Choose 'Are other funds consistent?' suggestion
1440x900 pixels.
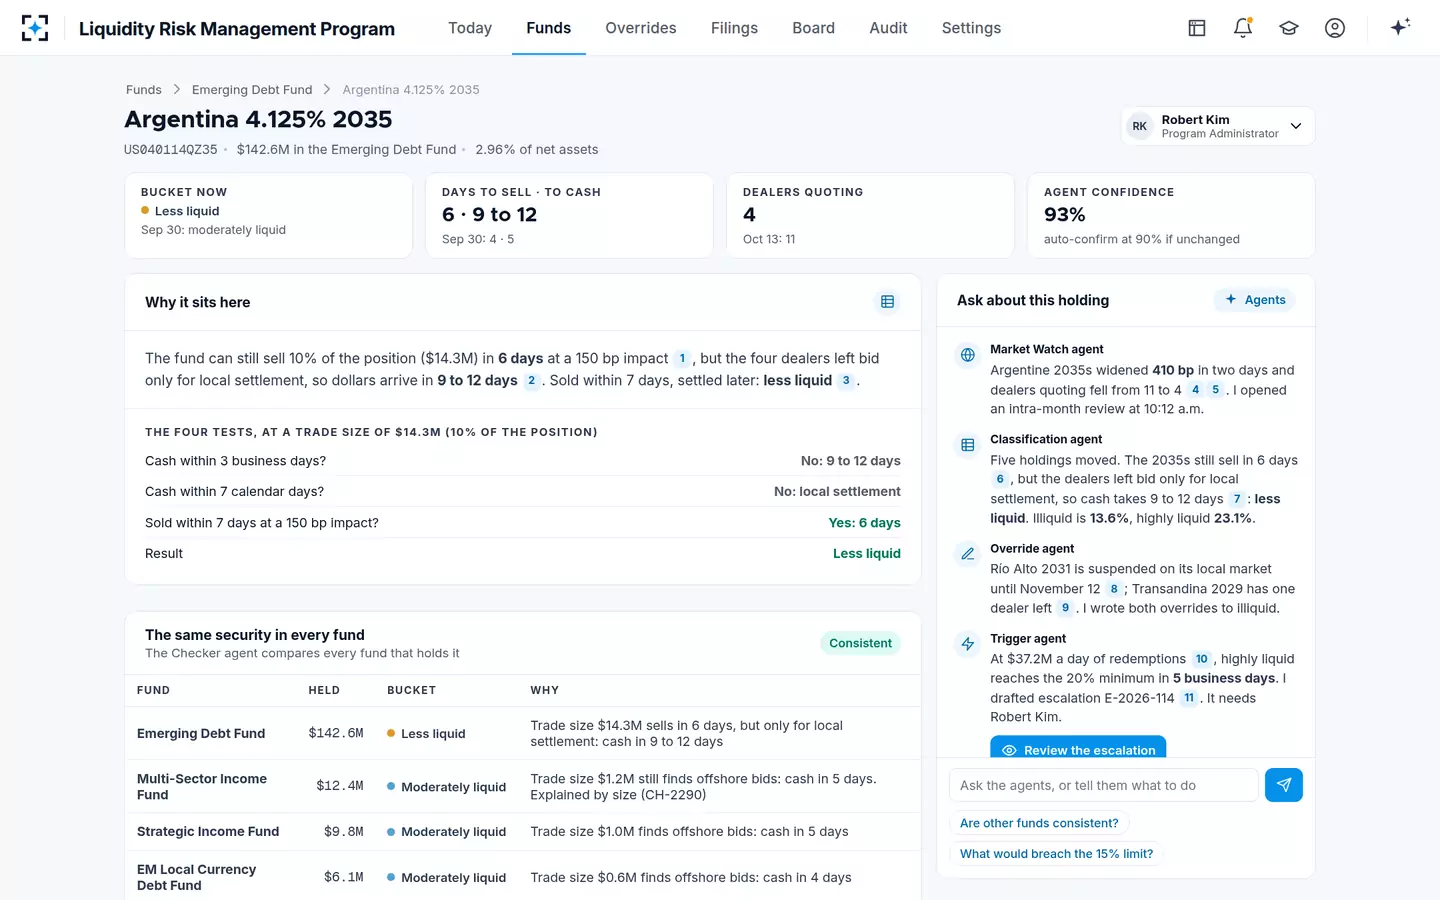[x=1039, y=823]
